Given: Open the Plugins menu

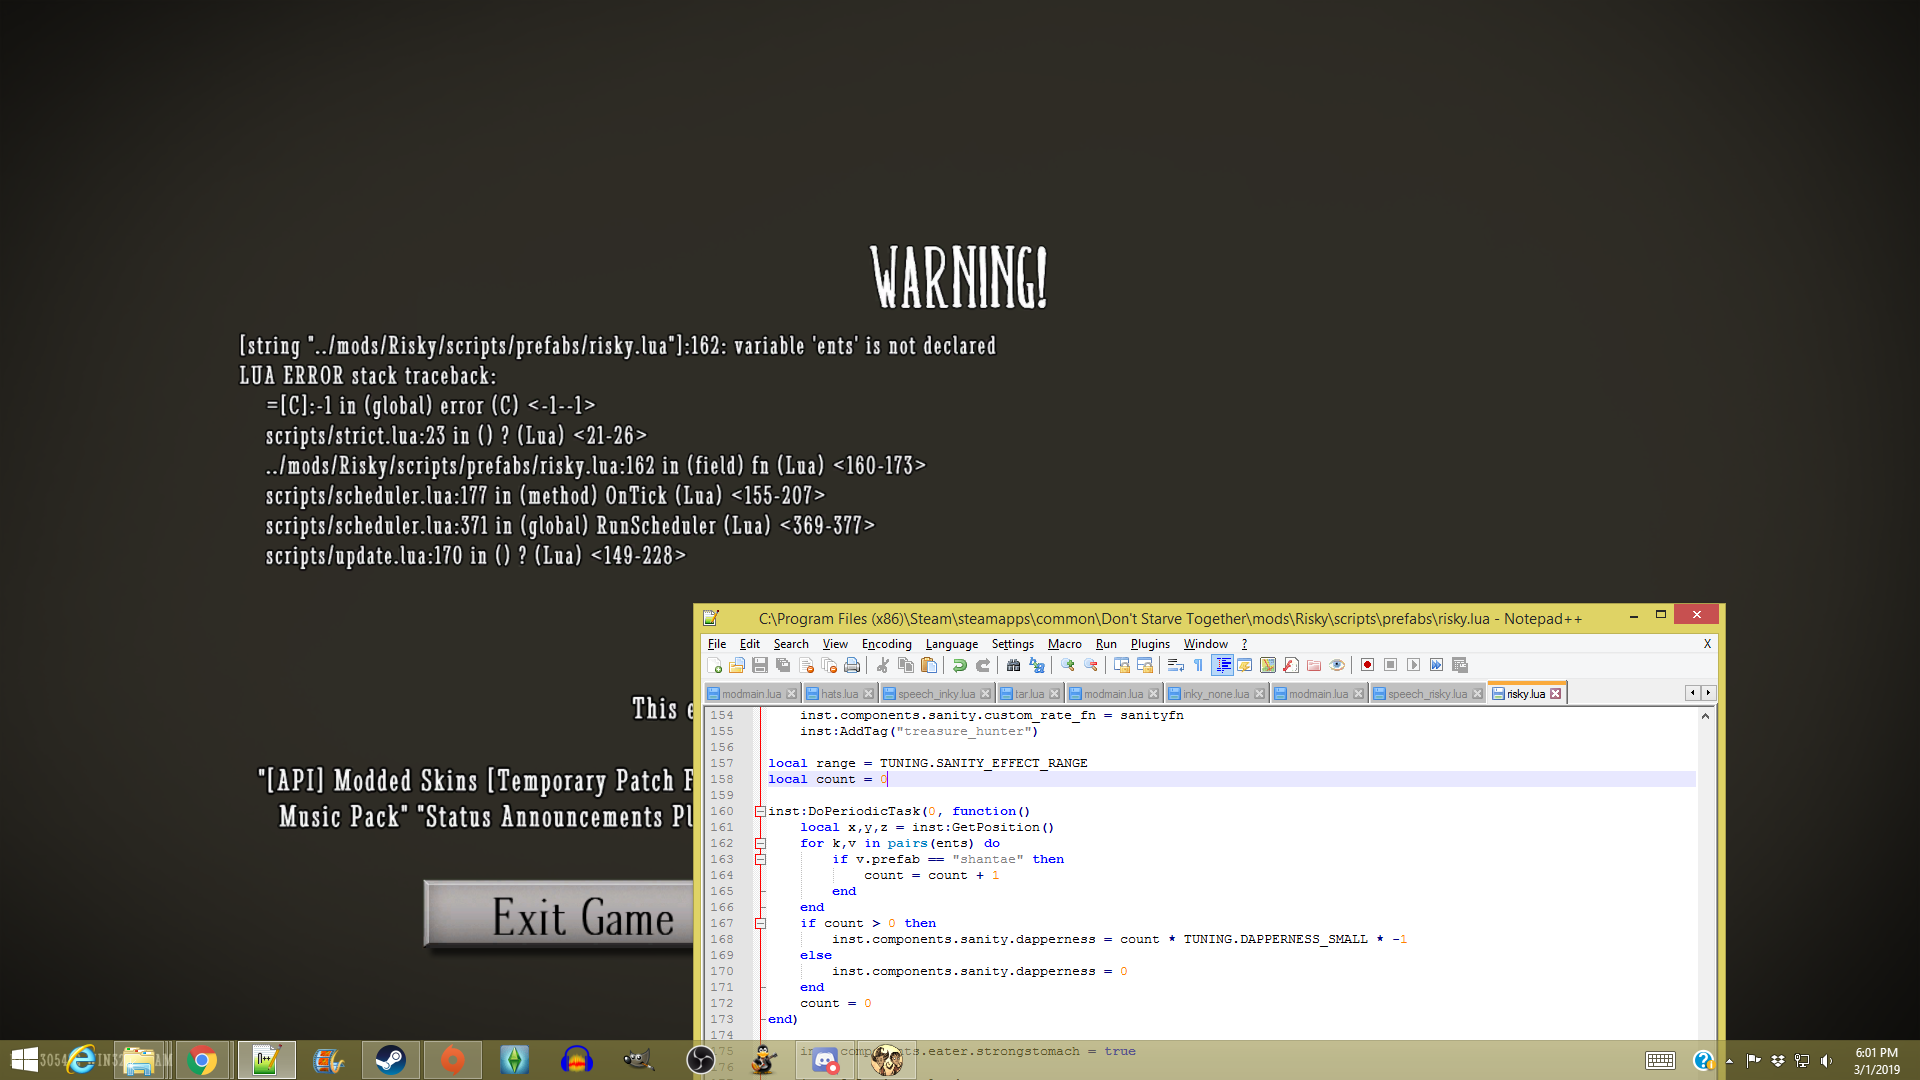Looking at the screenshot, I should pos(1150,644).
